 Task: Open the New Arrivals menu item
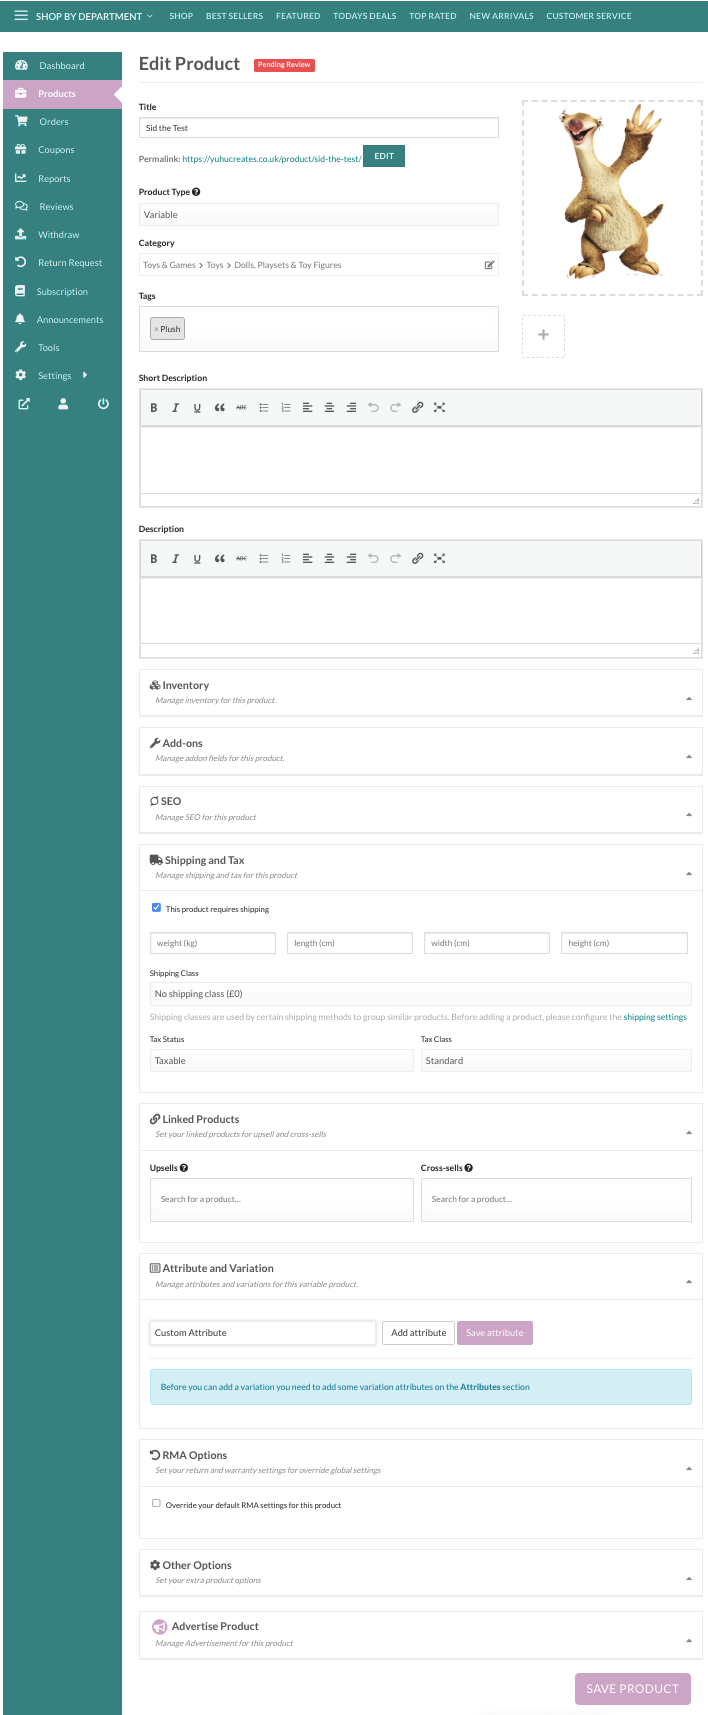501,16
